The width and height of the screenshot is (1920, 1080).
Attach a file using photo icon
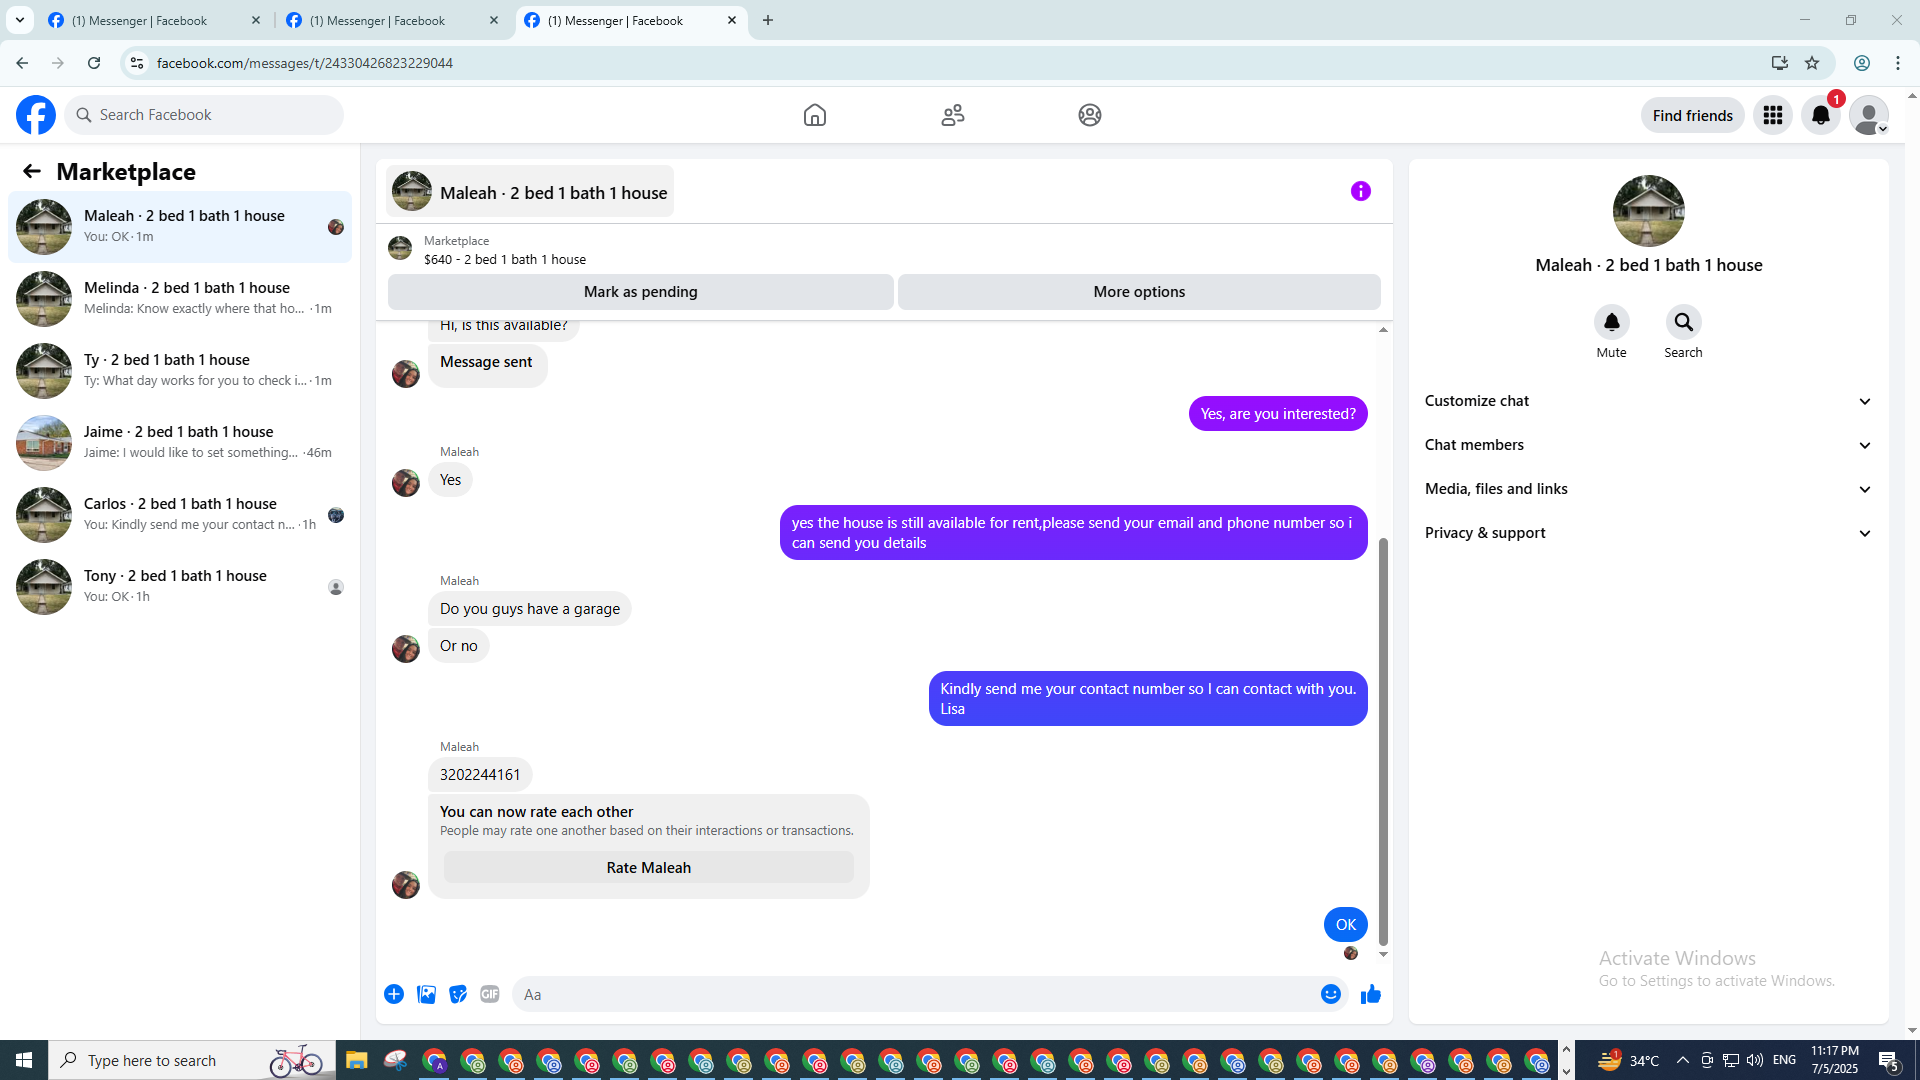pyautogui.click(x=426, y=994)
